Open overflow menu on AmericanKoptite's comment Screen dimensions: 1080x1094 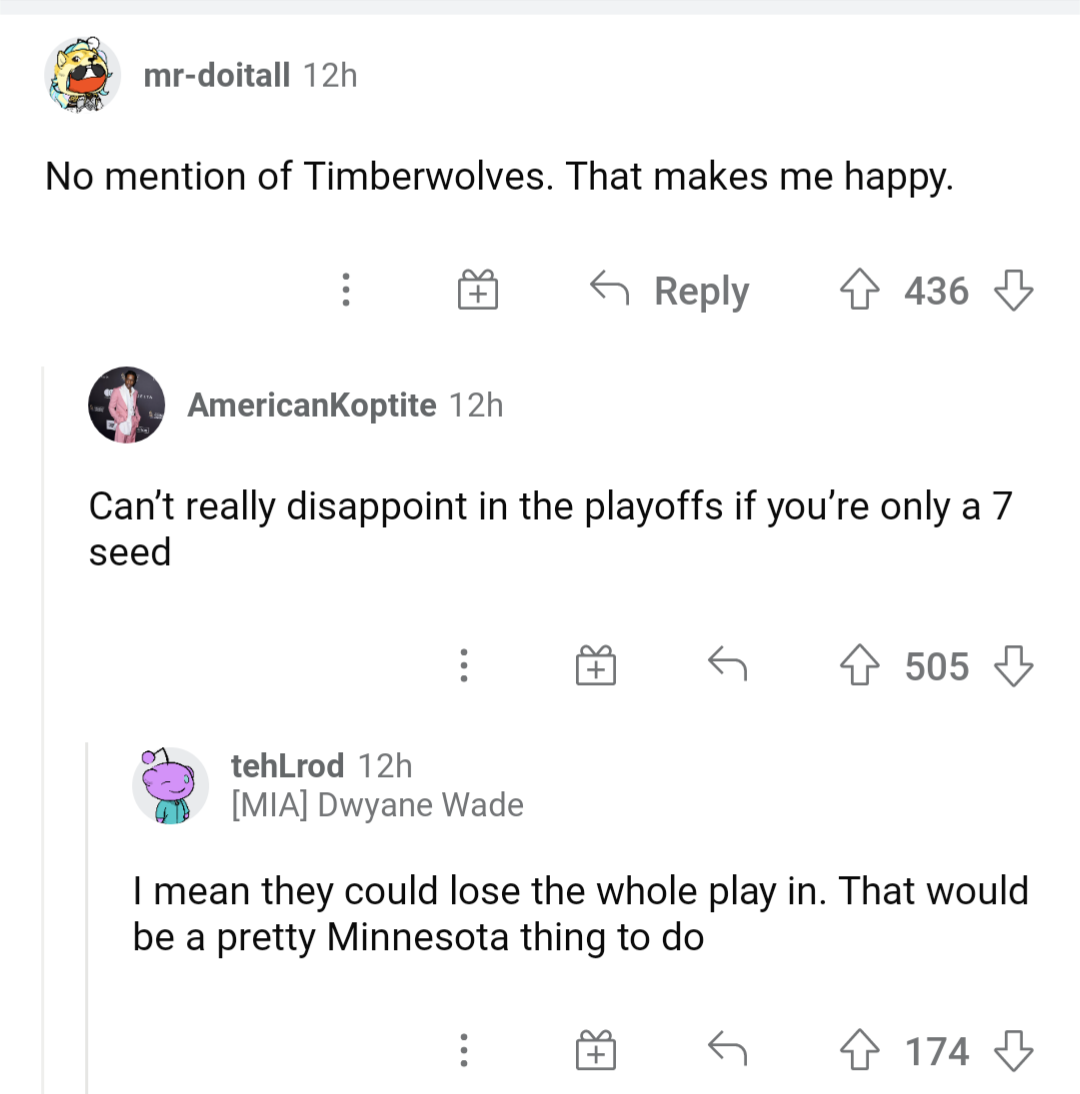pyautogui.click(x=463, y=665)
